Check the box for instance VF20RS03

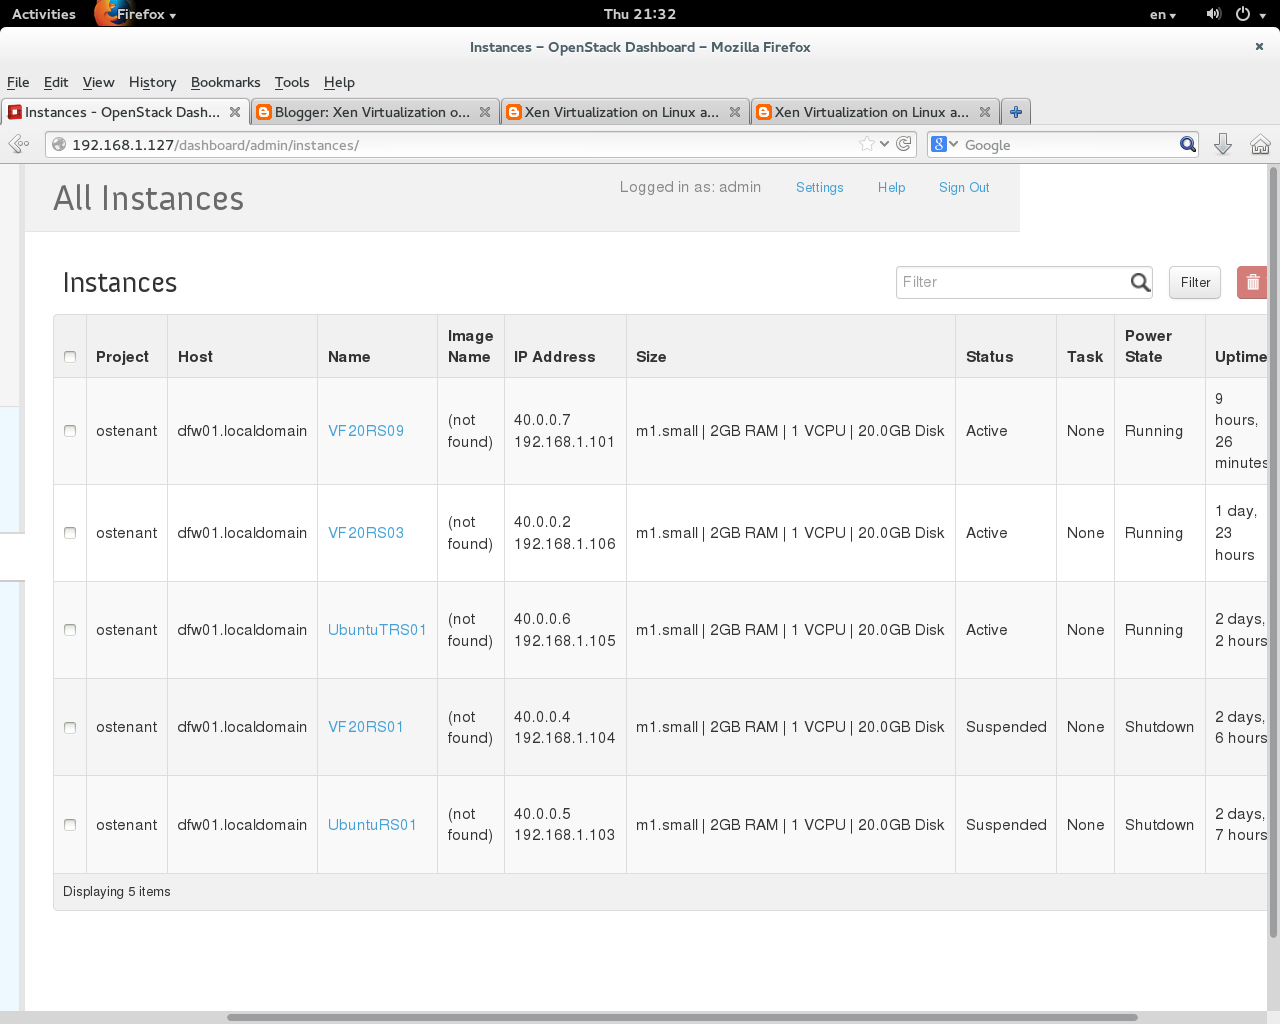(70, 533)
